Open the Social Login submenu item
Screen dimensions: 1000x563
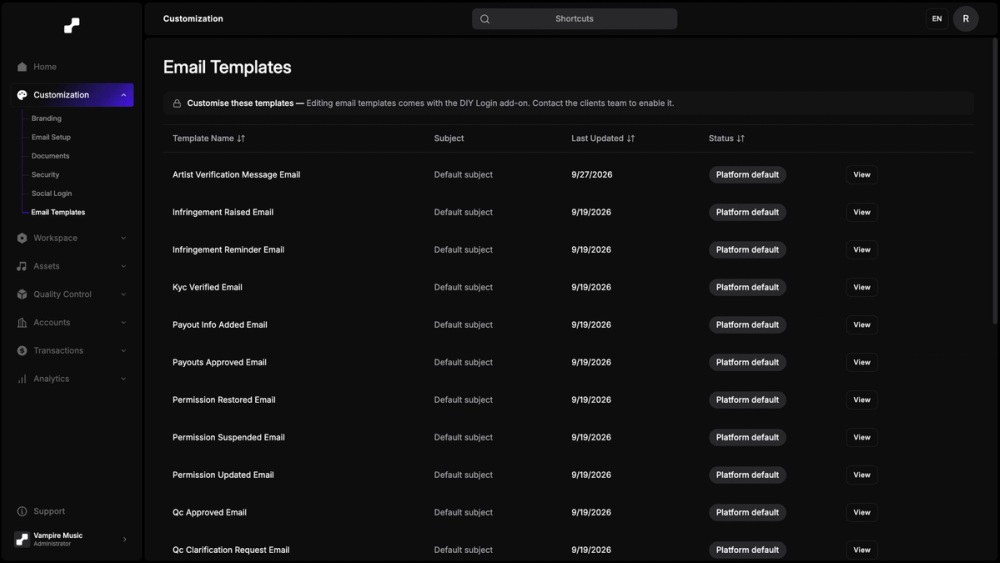coord(52,193)
